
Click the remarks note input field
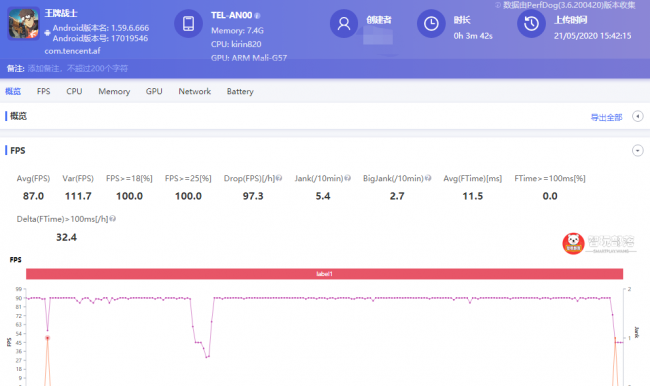click(78, 68)
